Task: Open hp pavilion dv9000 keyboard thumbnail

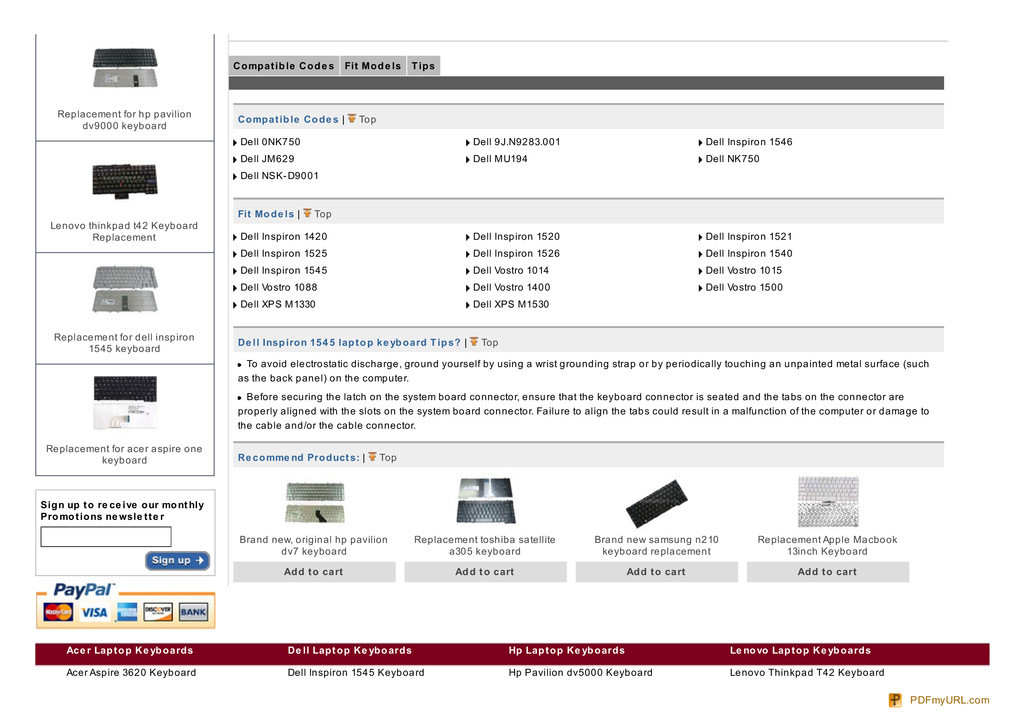Action: point(125,67)
